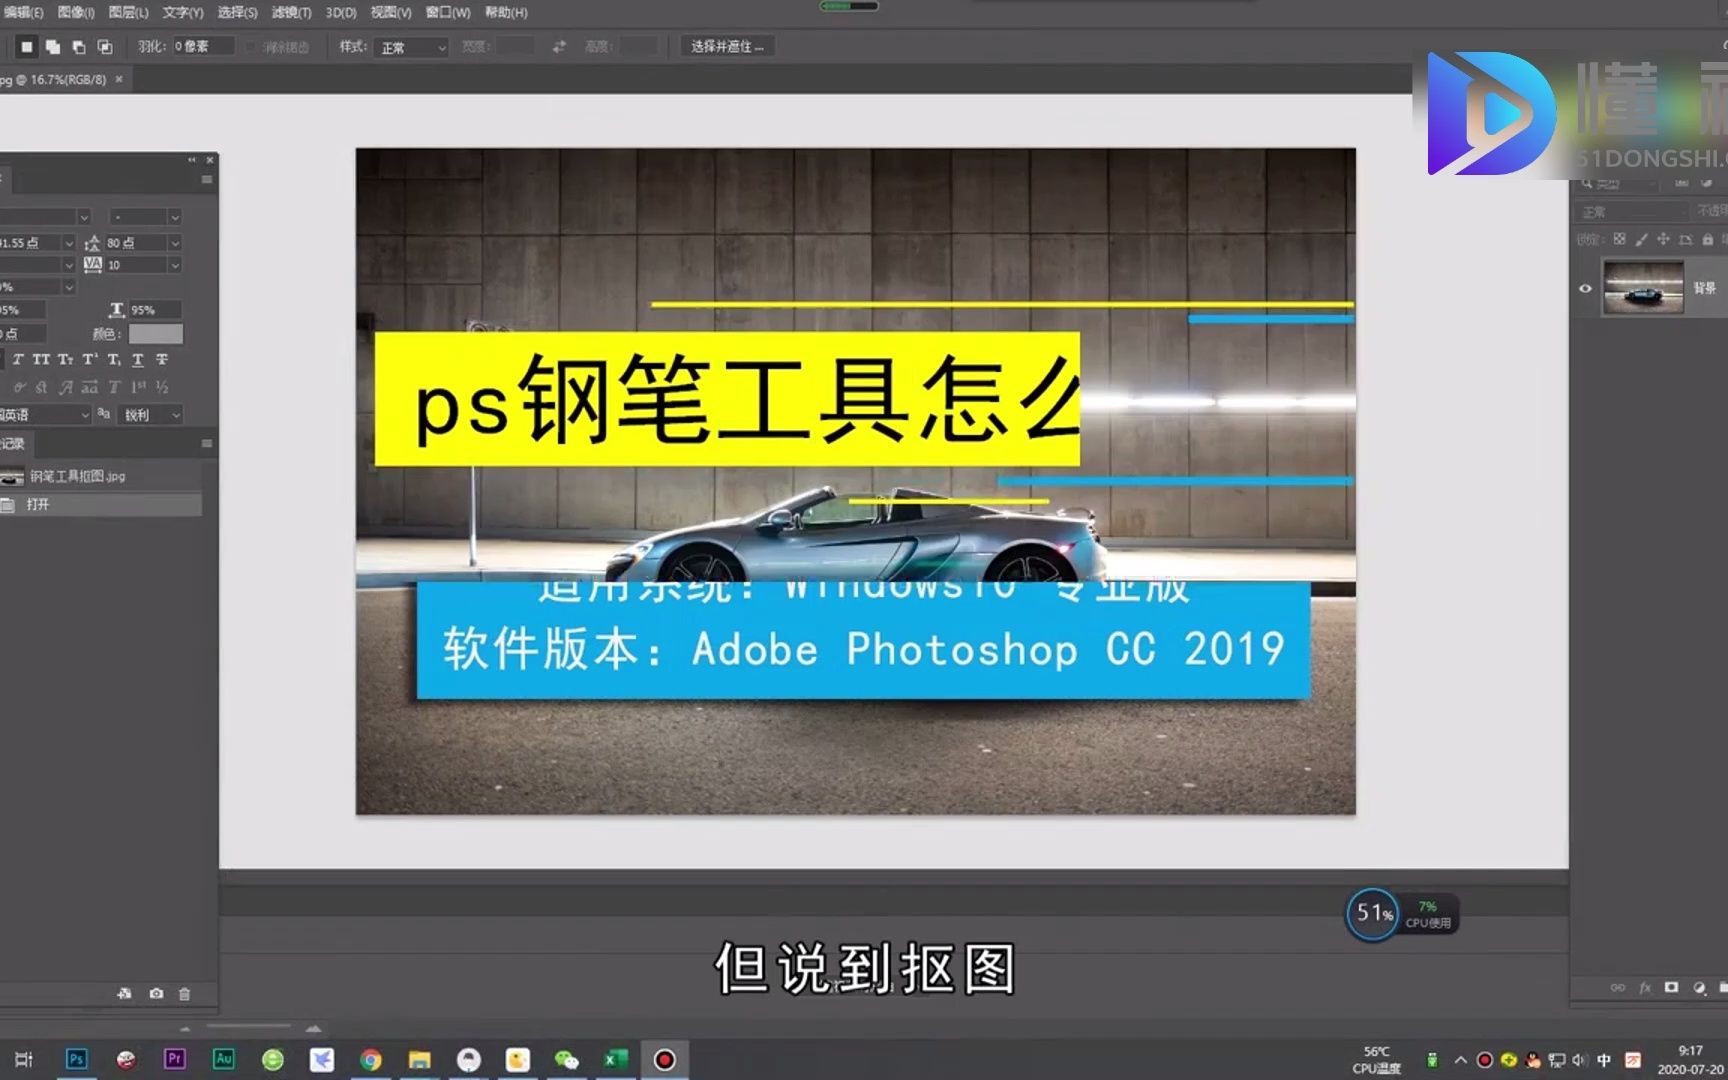
Task: Select the New Selection mode icon
Action: 28,46
